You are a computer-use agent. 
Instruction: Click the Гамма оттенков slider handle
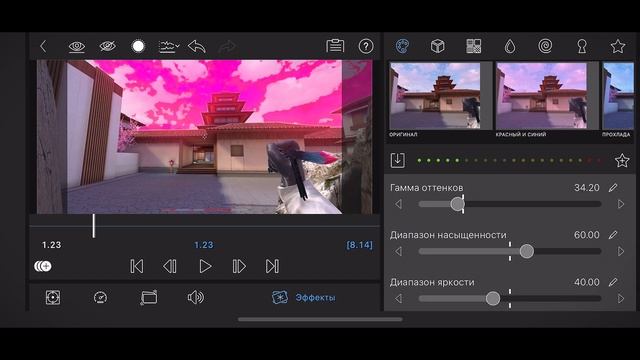tap(458, 204)
